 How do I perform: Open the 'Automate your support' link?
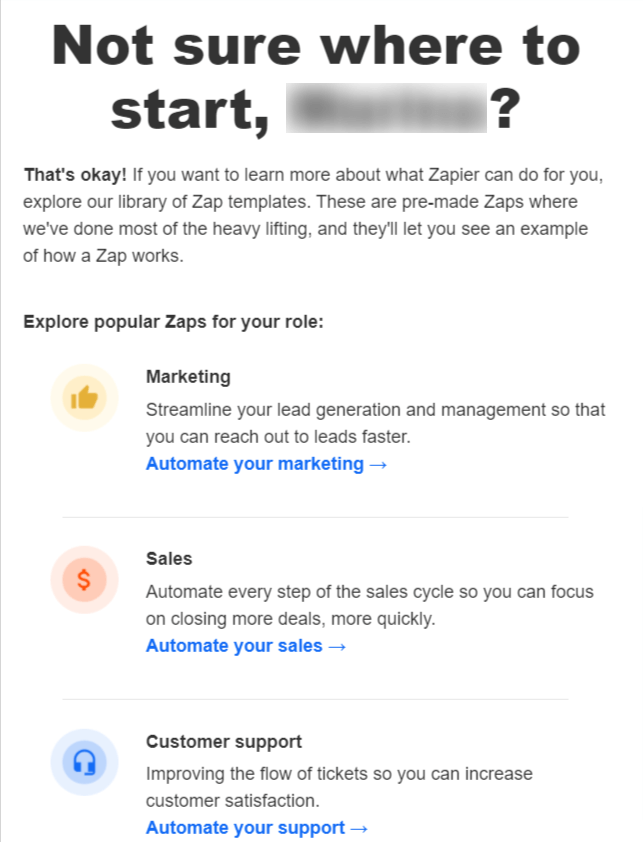[x=257, y=828]
